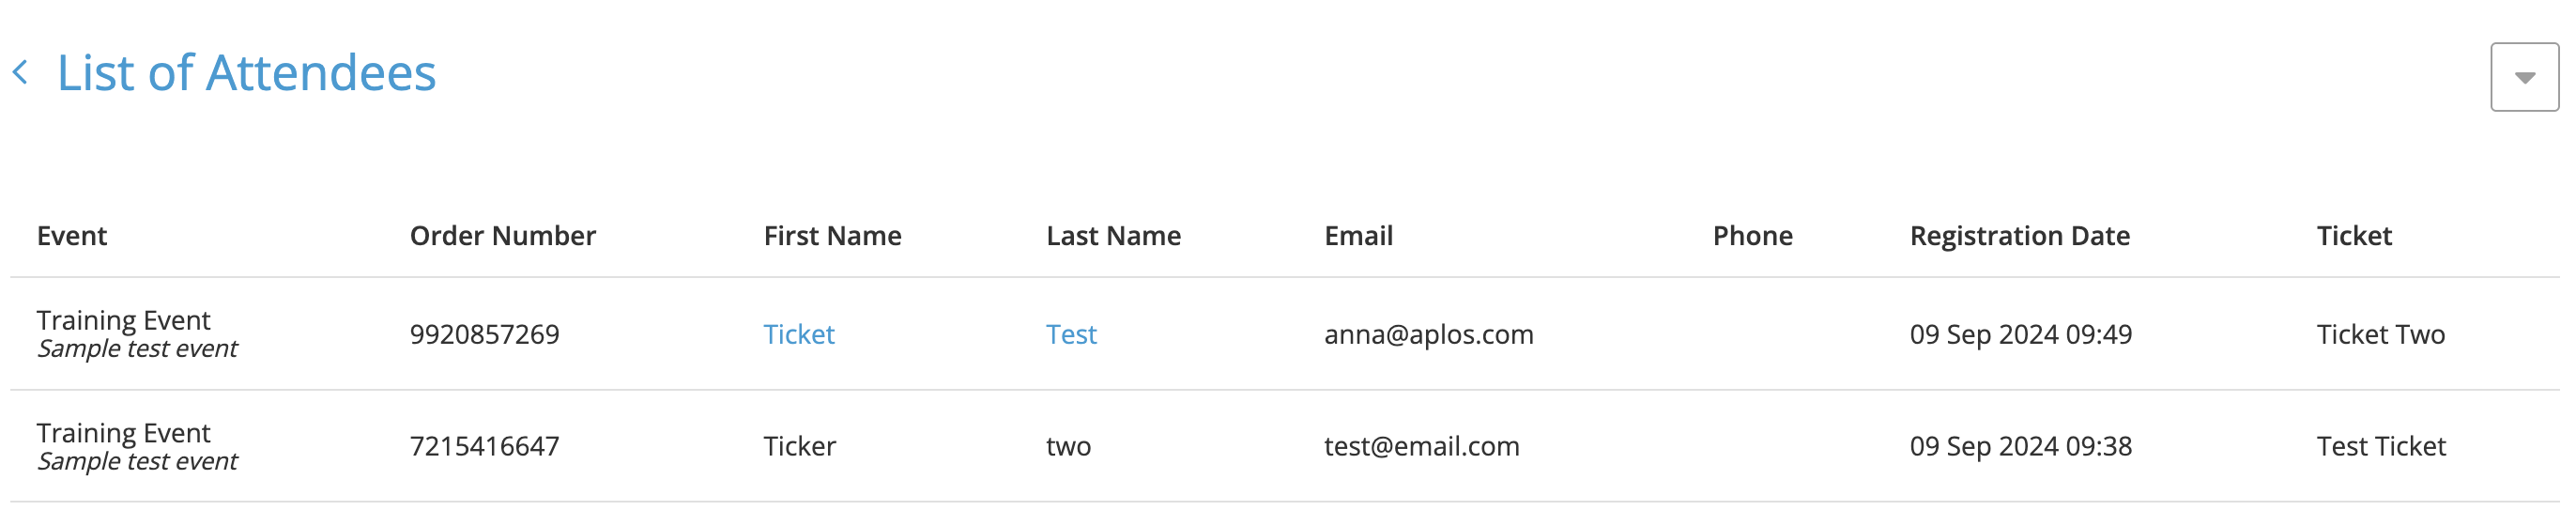Click the email test@email.com
Viewport: 2576px width, 526px height.
click(x=1421, y=446)
